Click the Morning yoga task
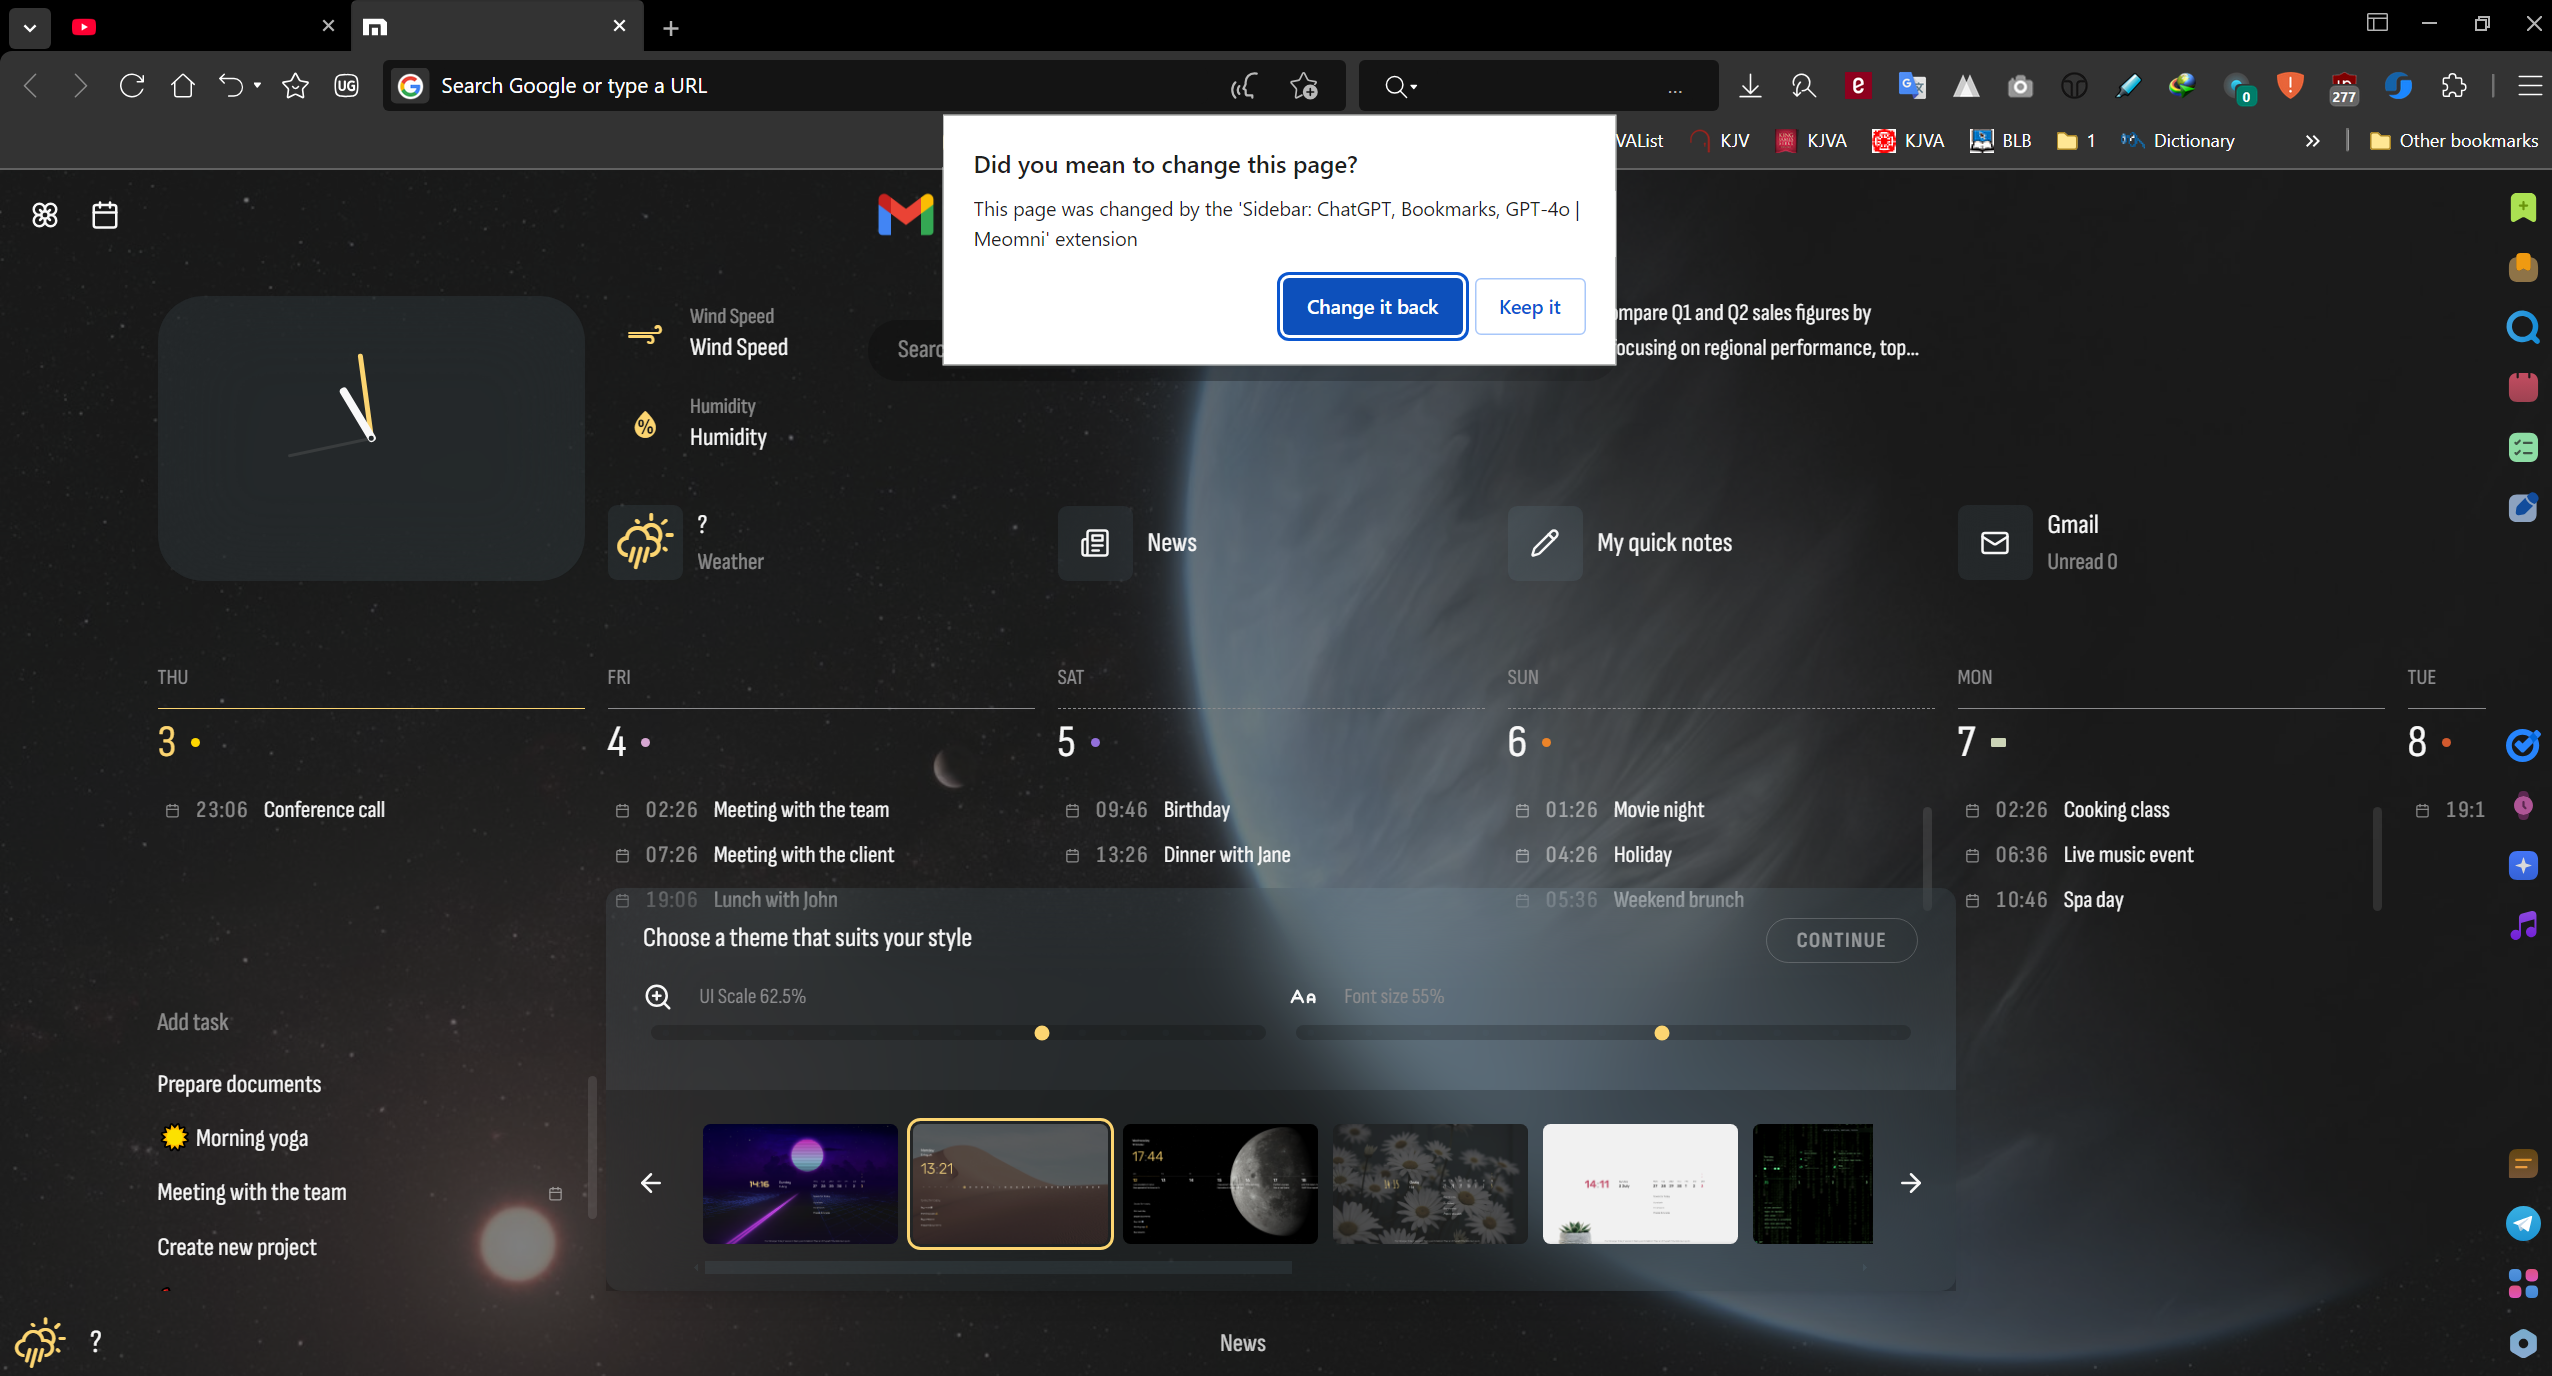Screen dimensions: 2552x1376 pyautogui.click(x=252, y=1138)
